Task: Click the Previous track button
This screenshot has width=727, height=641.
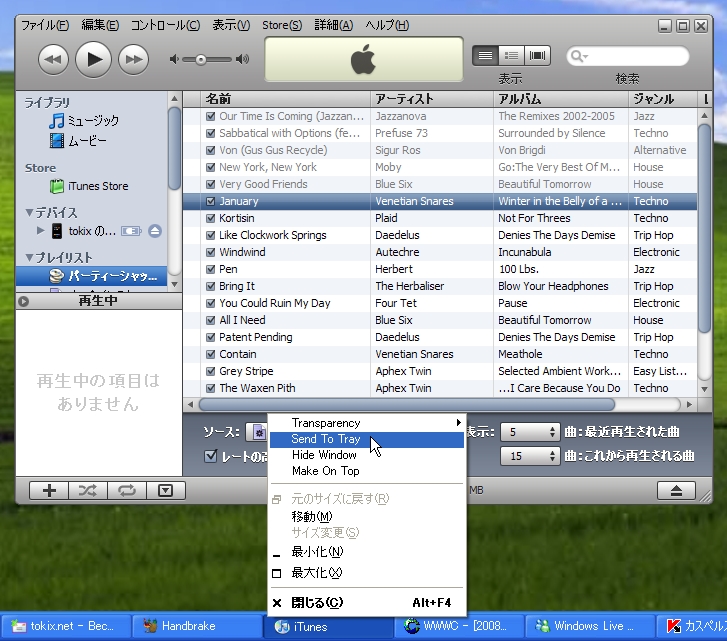Action: tap(53, 59)
